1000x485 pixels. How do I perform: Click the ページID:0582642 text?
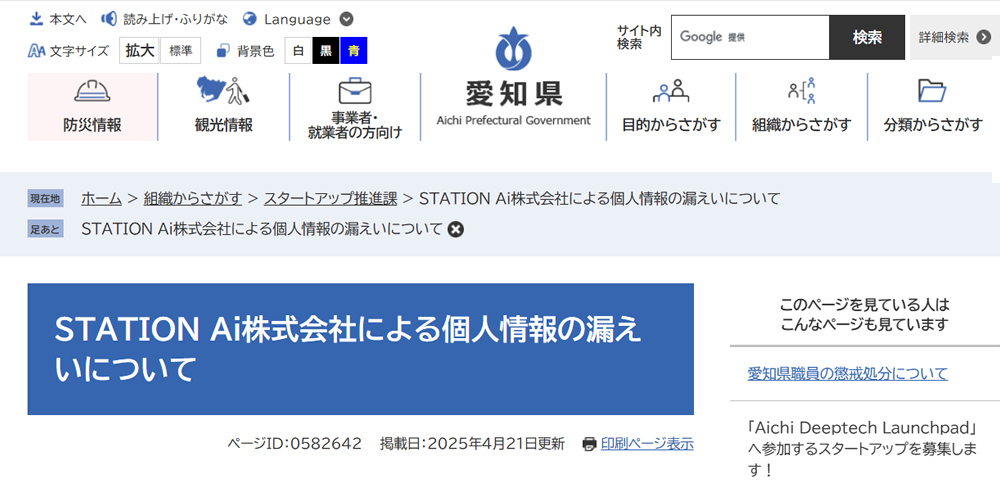click(295, 444)
